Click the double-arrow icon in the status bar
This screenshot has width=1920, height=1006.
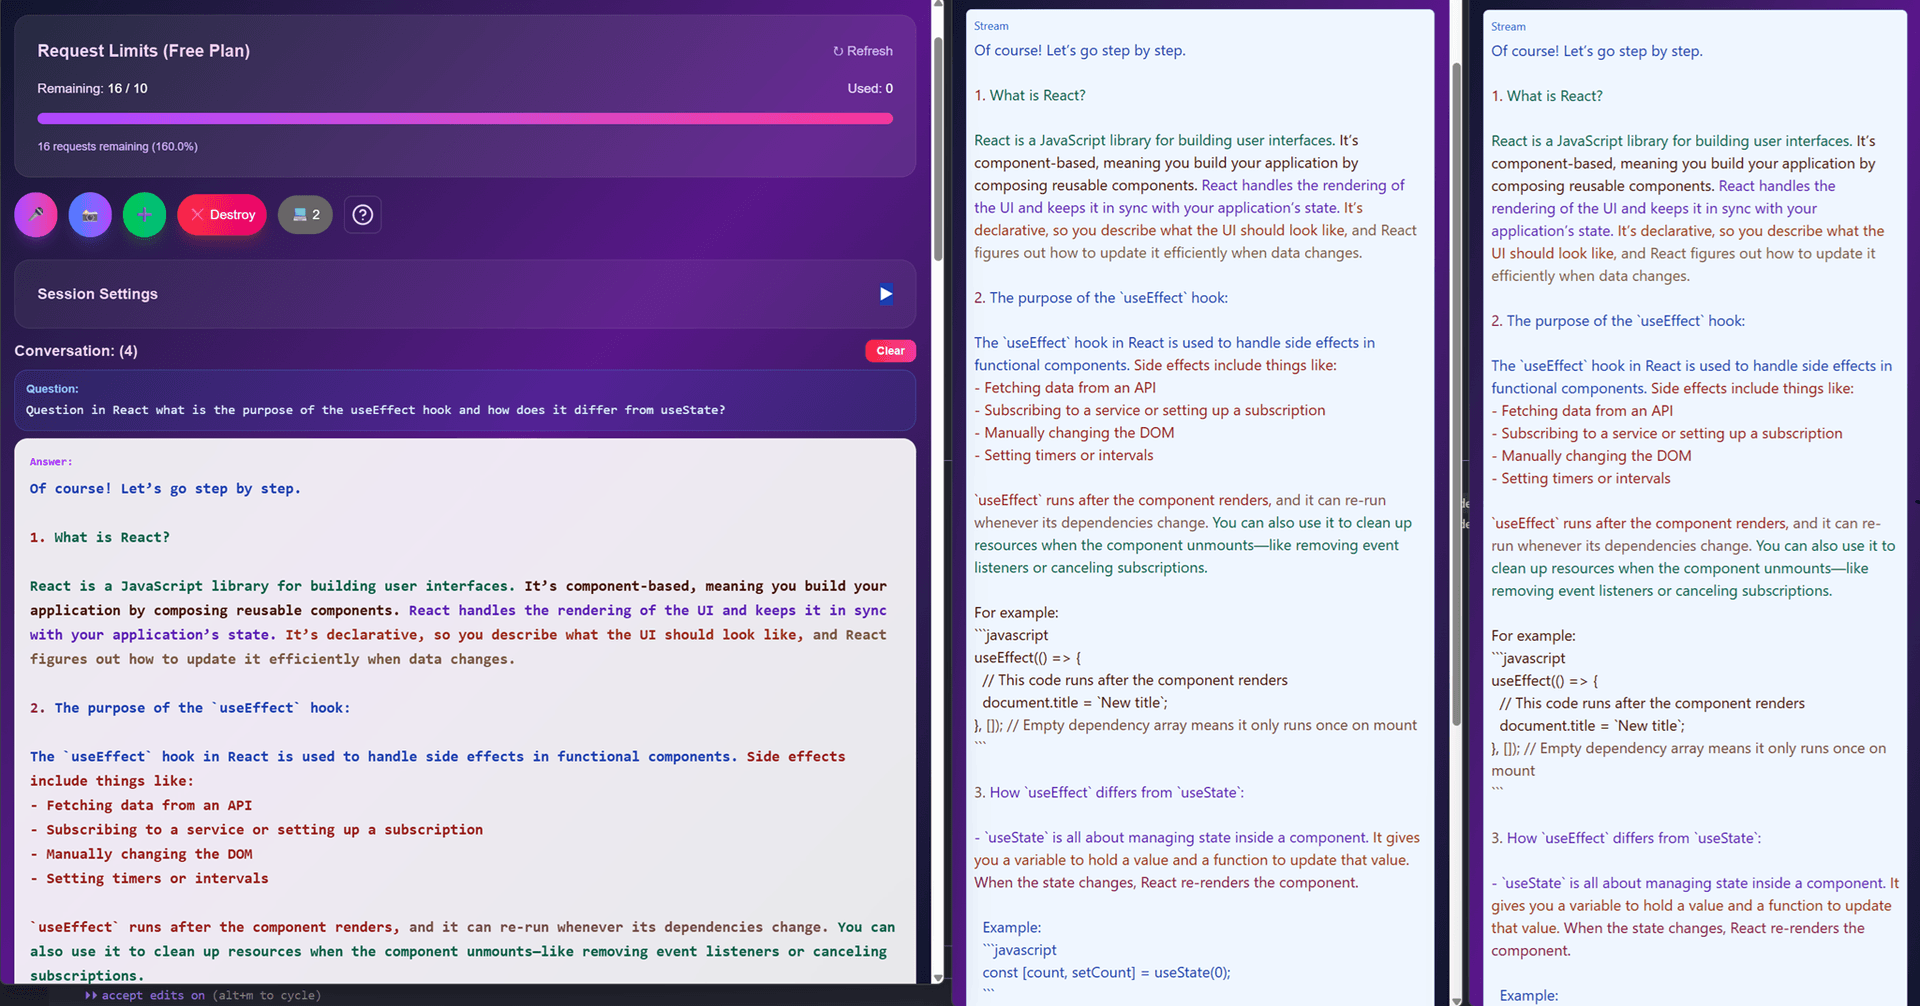tap(91, 995)
